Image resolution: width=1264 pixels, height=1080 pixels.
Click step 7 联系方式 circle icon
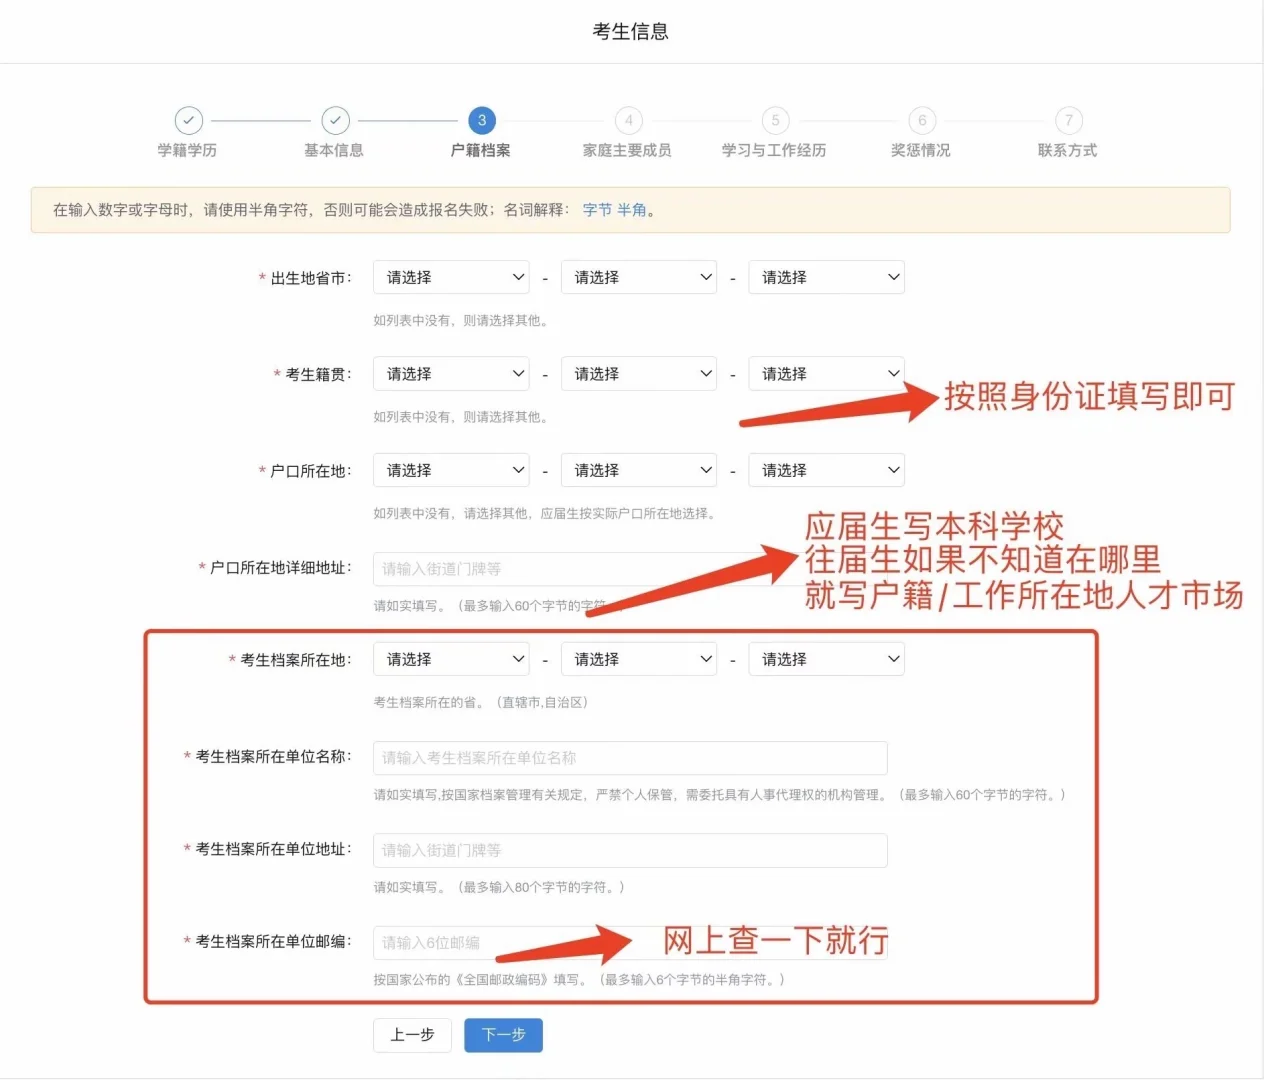pos(1068,120)
